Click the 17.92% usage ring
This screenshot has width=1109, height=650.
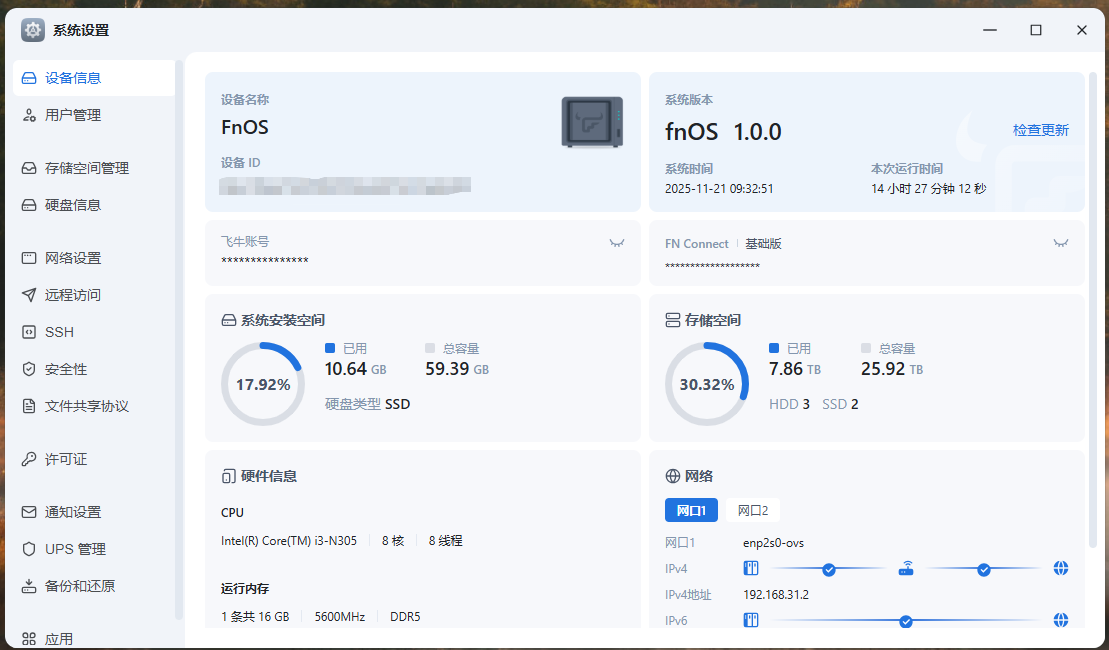(263, 384)
